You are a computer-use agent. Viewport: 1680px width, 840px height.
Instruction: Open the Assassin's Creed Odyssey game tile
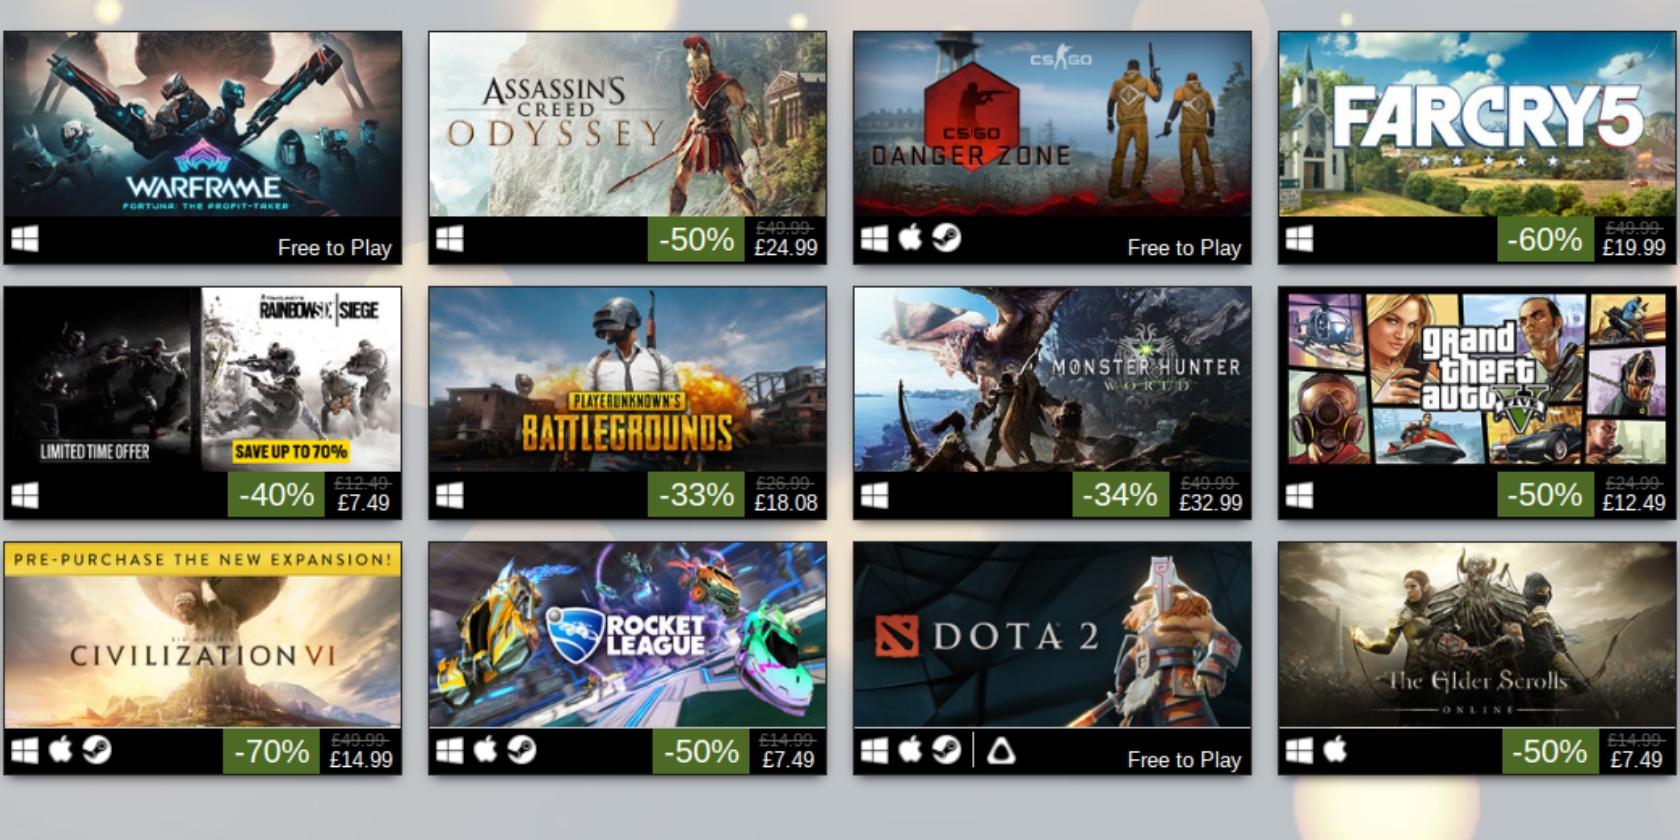(628, 124)
